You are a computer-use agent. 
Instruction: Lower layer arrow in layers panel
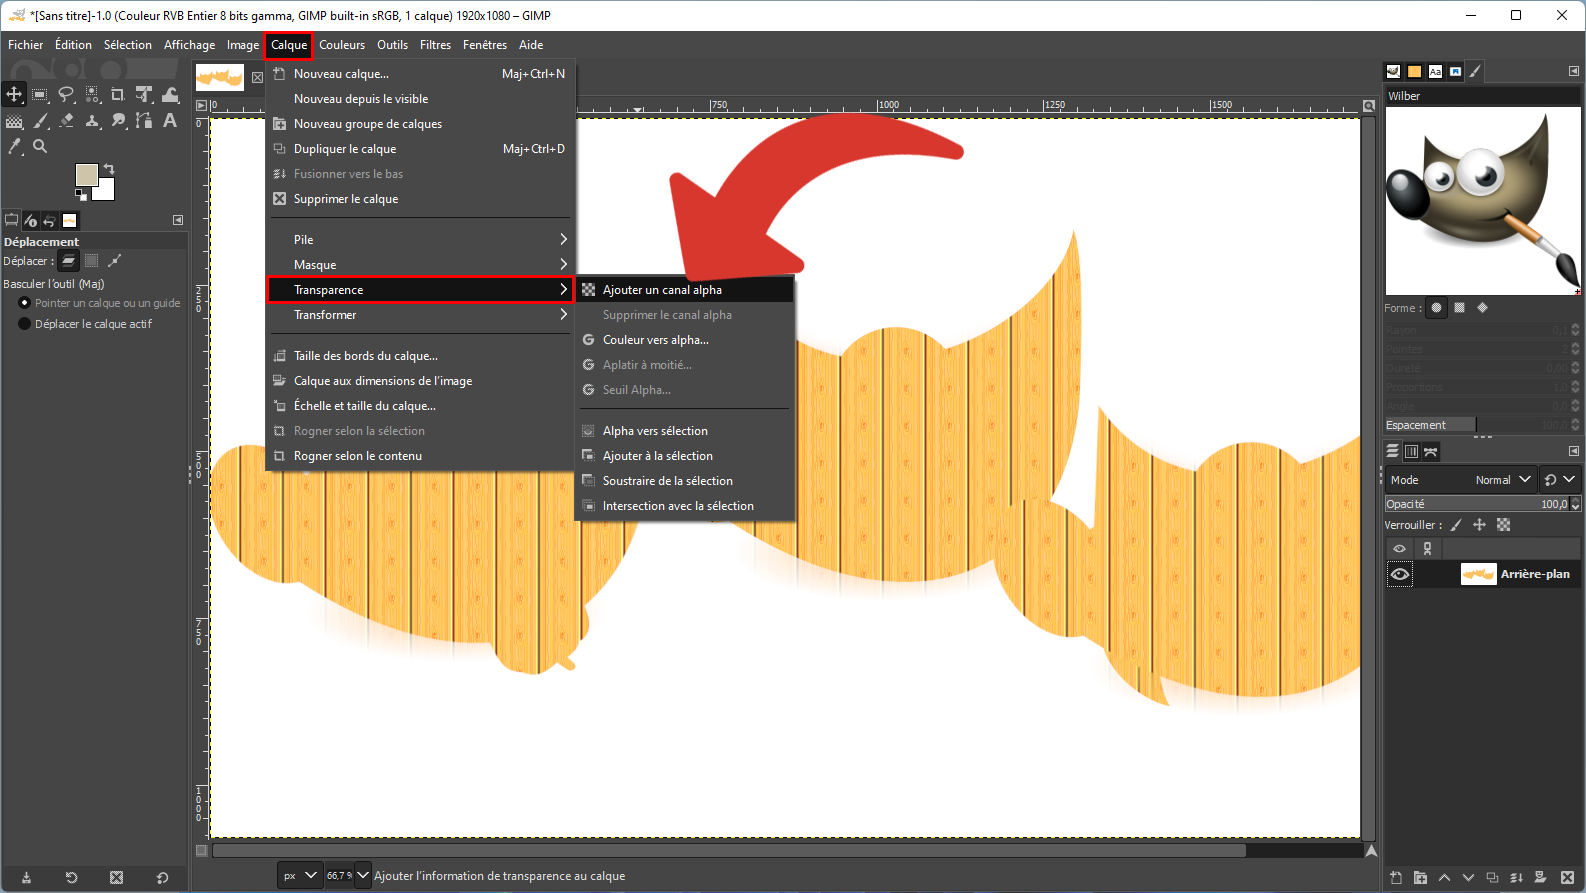pos(1468,878)
